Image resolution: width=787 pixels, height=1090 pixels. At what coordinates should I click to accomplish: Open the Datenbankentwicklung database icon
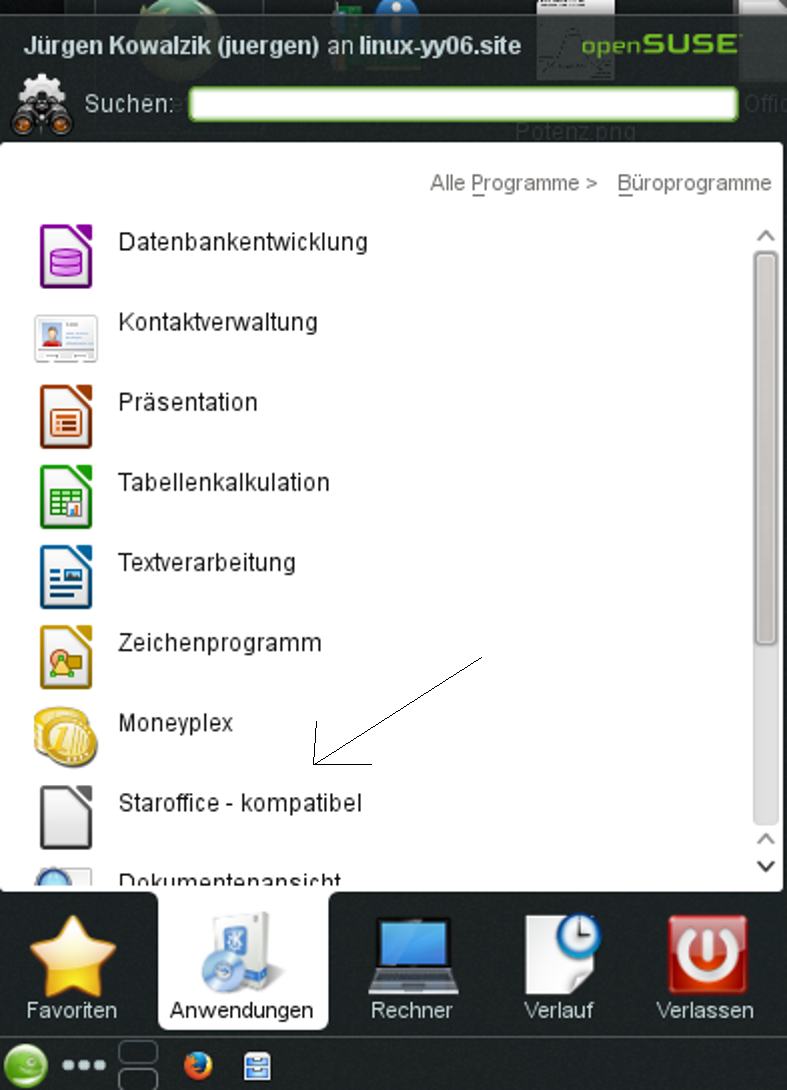click(66, 256)
